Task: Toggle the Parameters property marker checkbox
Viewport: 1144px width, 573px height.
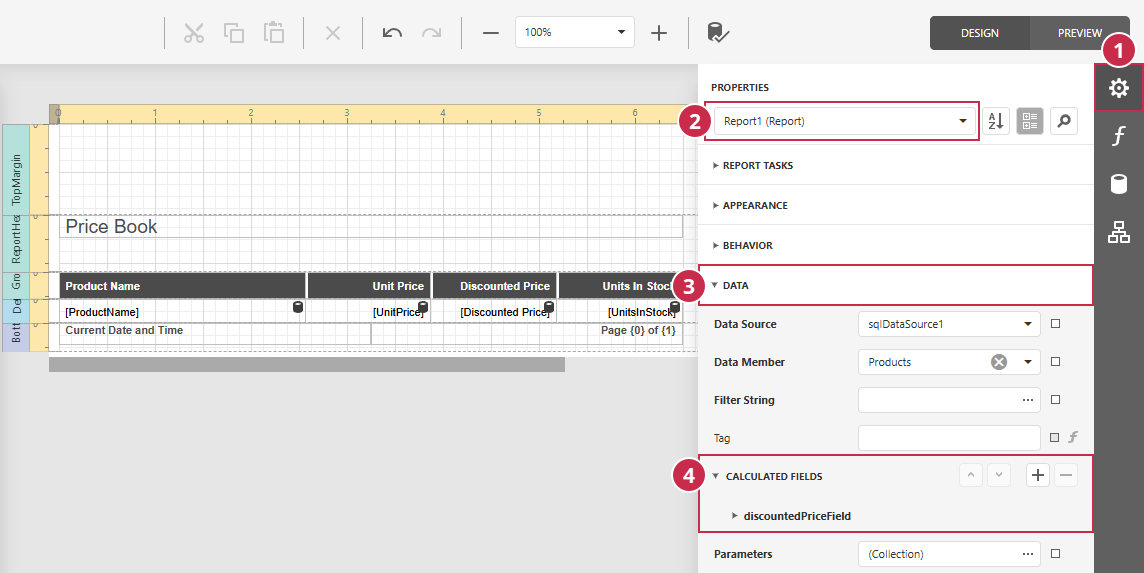Action: point(1055,553)
